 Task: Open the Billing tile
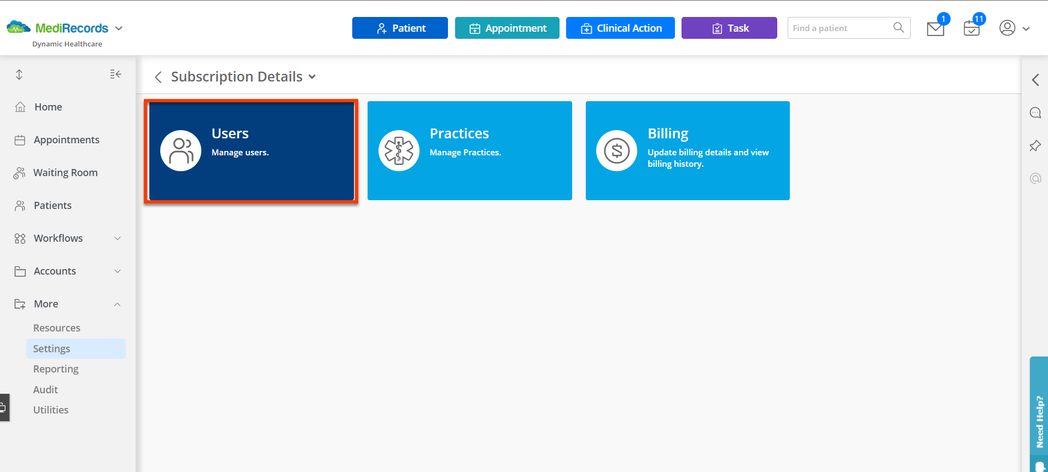pos(688,150)
